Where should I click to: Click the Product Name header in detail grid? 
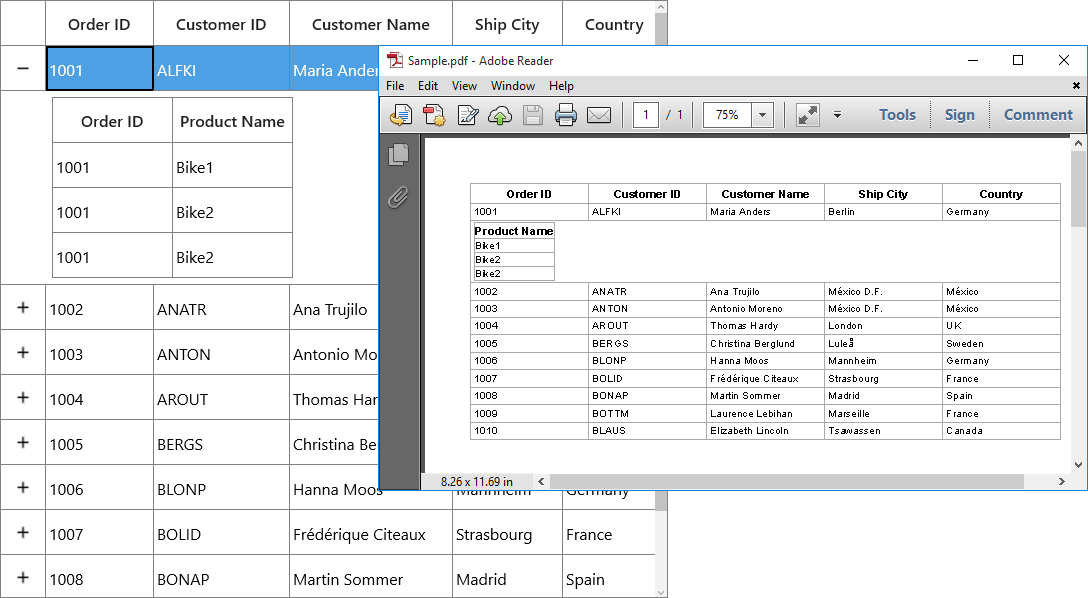point(232,121)
